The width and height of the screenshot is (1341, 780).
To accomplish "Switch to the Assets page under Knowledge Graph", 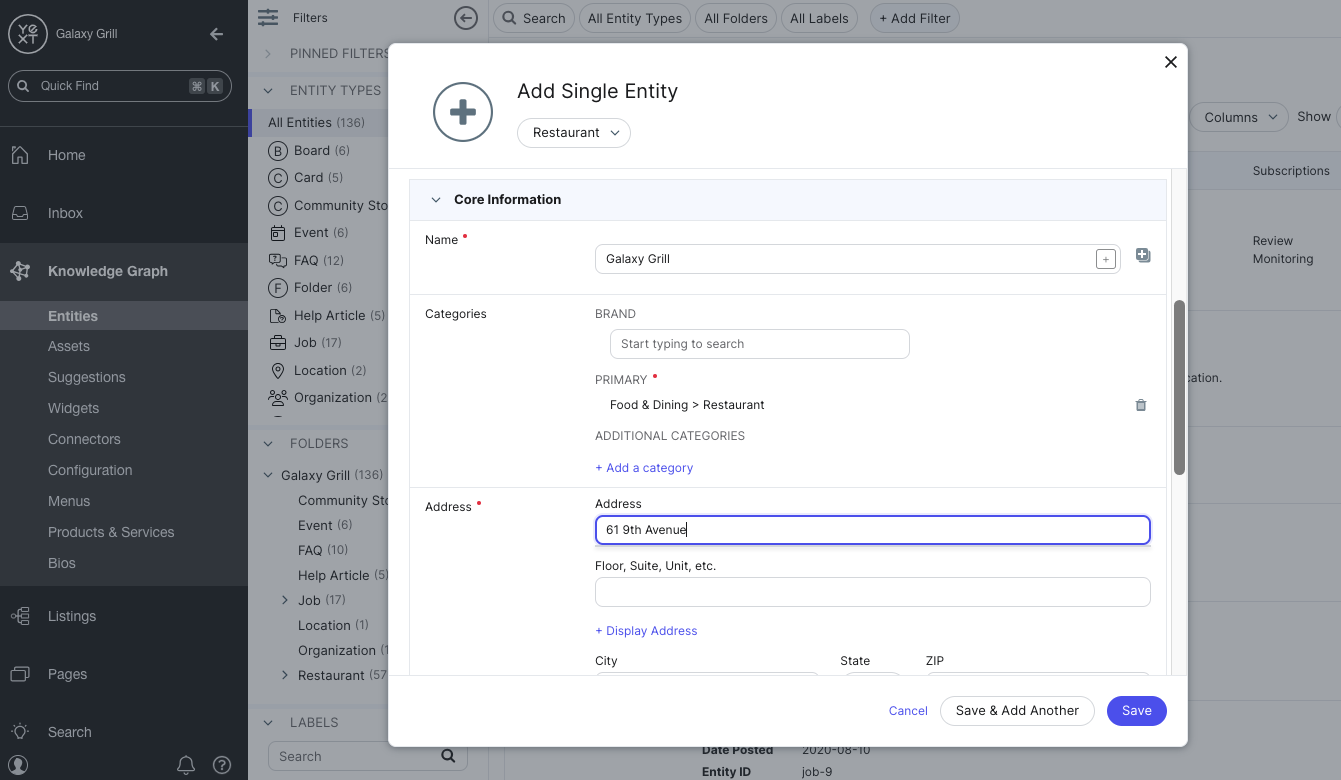I will 69,346.
